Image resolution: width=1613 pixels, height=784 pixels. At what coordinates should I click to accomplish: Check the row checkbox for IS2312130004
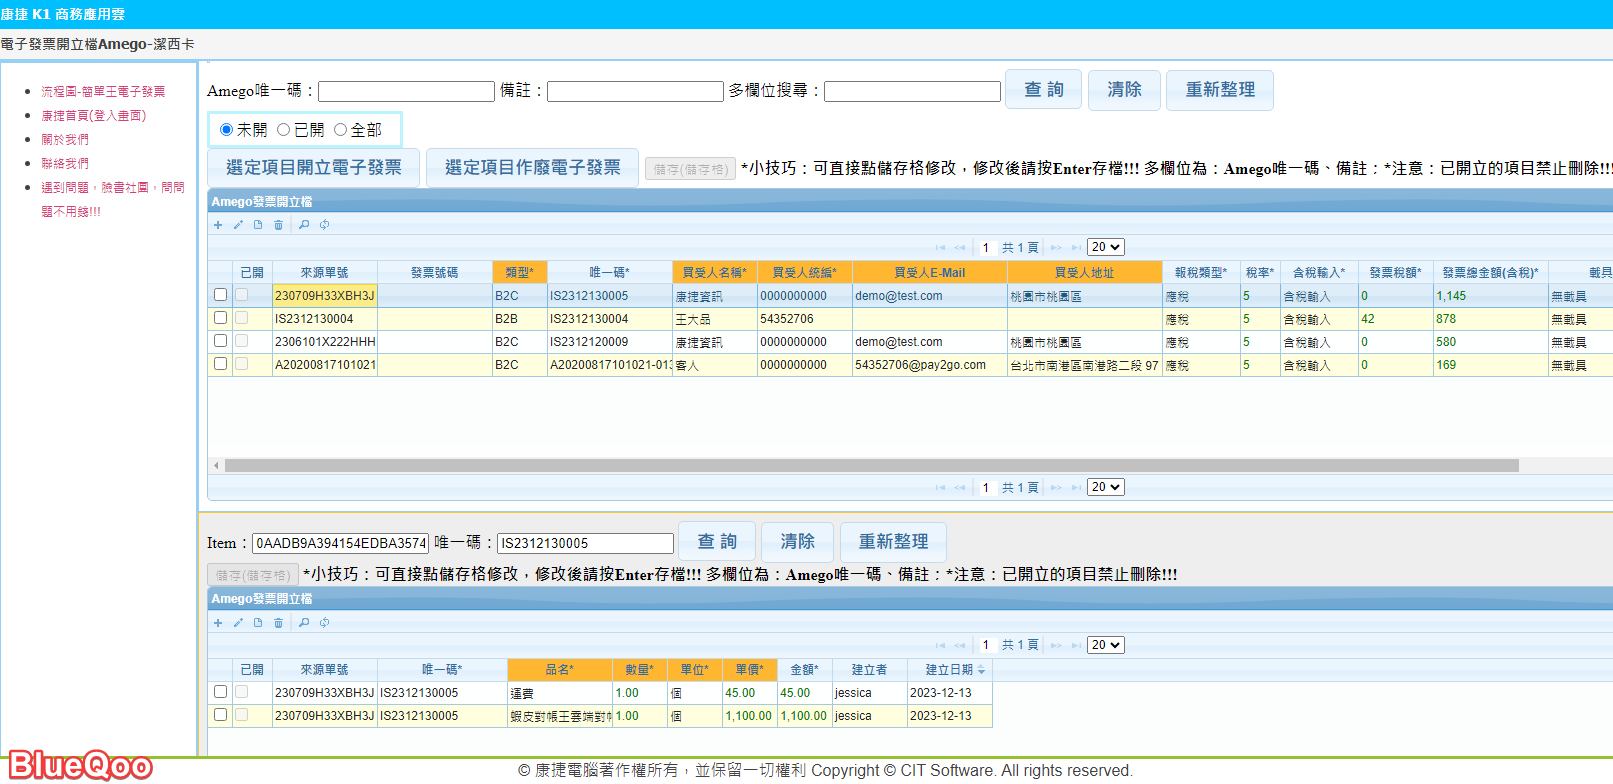pos(220,318)
